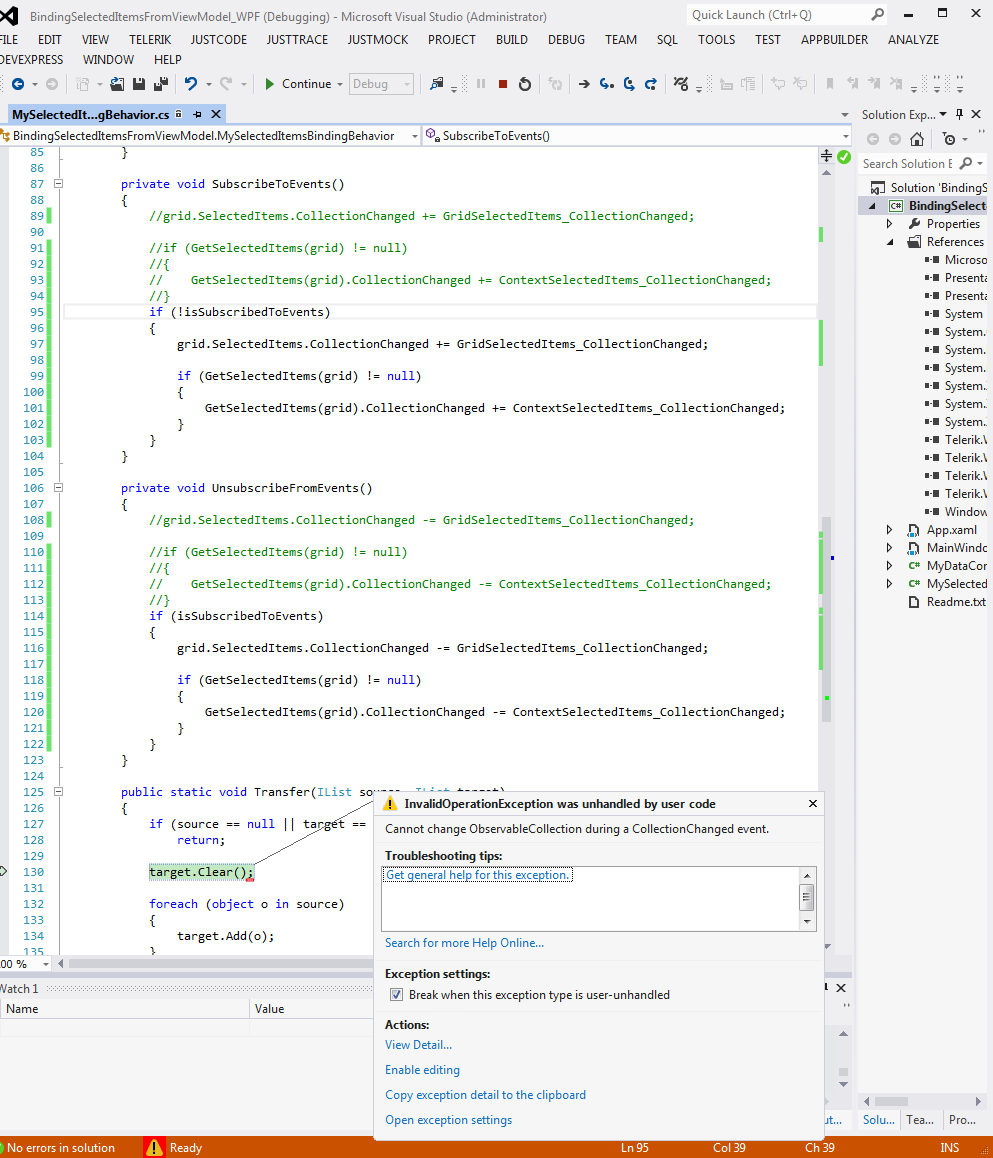Viewport: 993px width, 1158px height.
Task: Collapse the UnsubscribeFromEvents method outline
Action: [58, 488]
